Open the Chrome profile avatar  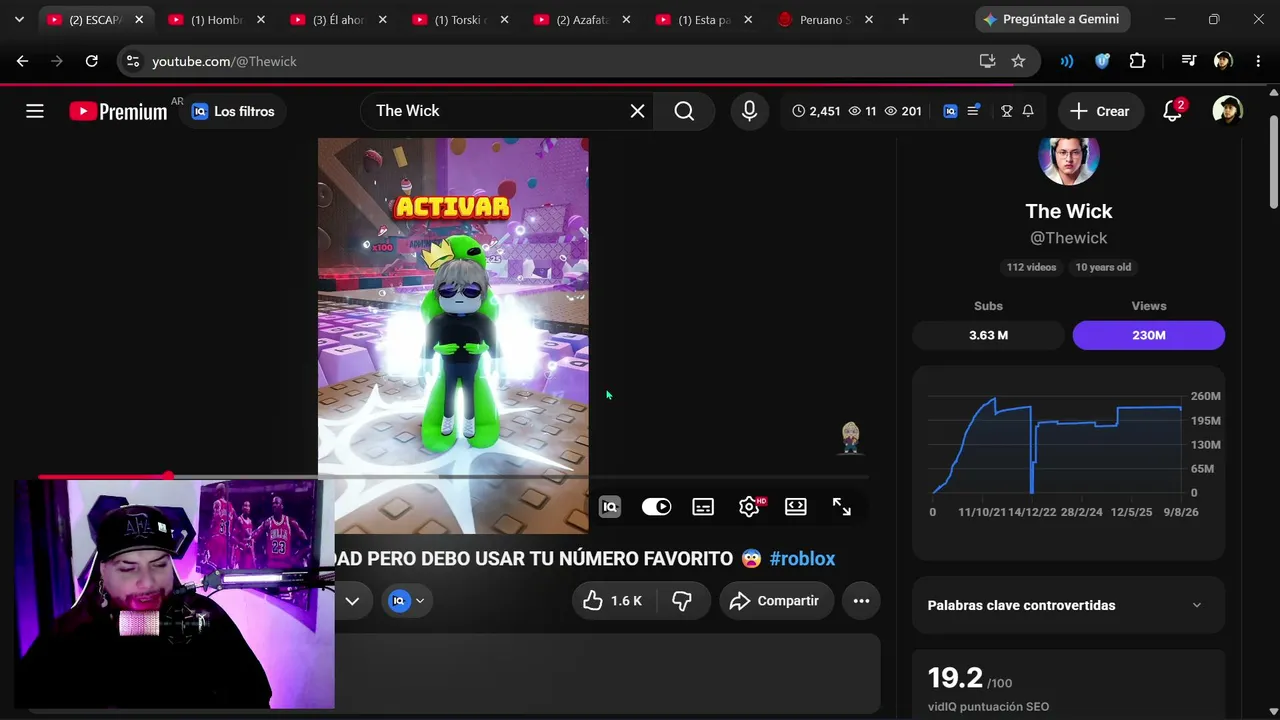[x=1223, y=61]
